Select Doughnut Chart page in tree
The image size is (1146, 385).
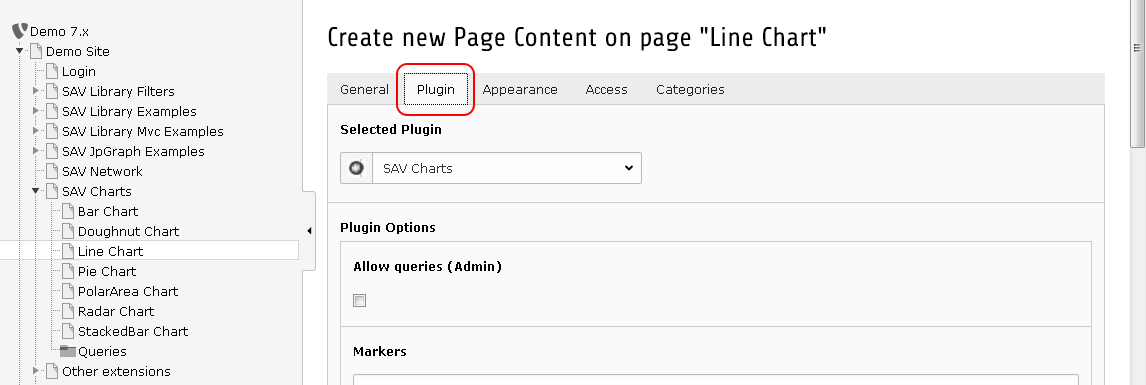coord(129,231)
